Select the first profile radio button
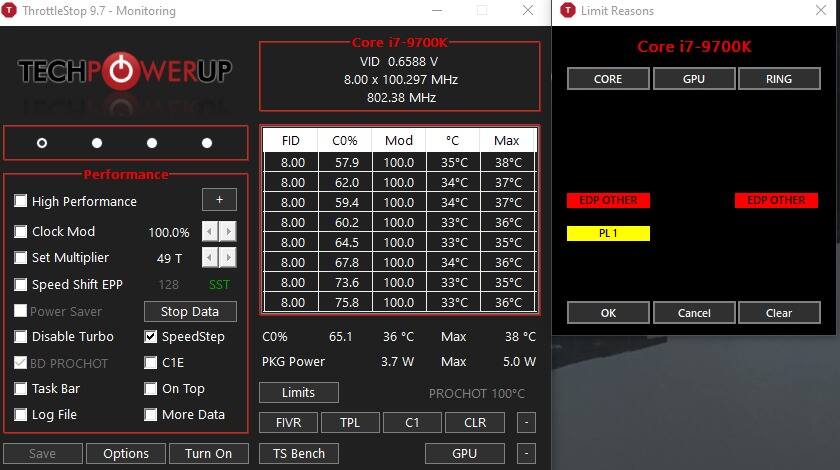The width and height of the screenshot is (840, 470). tap(42, 143)
